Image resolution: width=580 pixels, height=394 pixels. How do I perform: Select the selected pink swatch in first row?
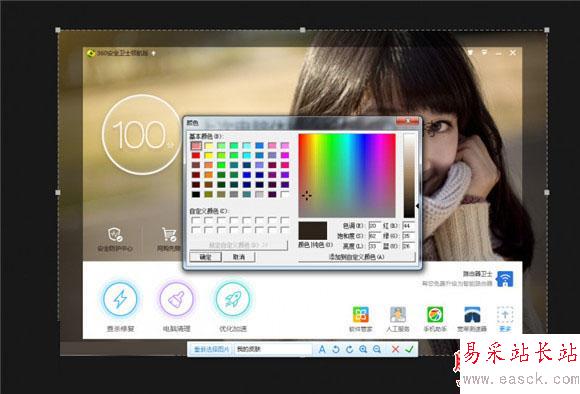tap(196, 145)
